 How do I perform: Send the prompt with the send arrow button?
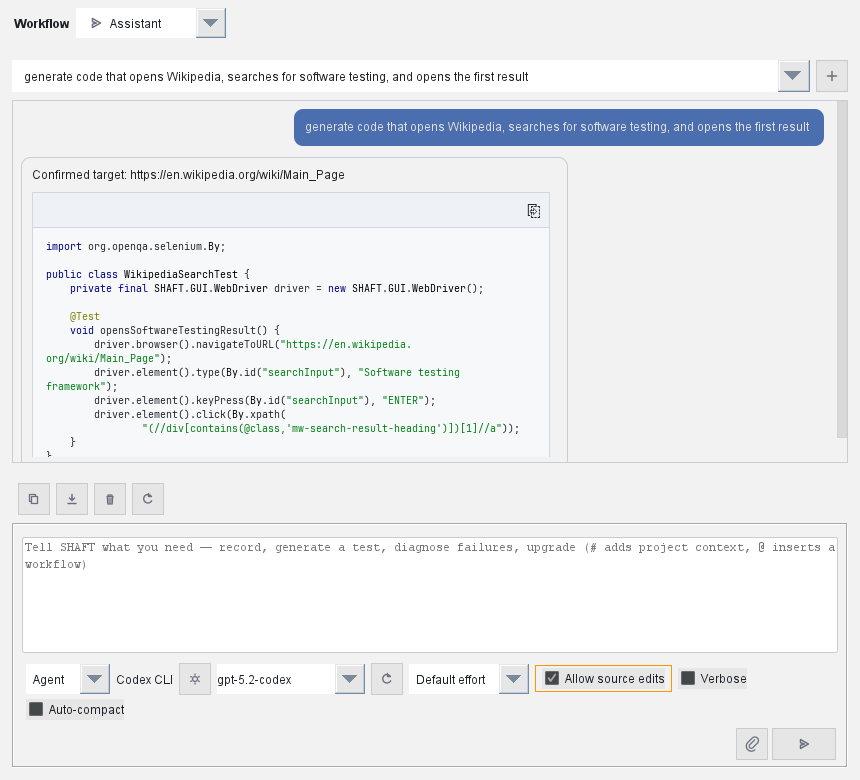pyautogui.click(x=804, y=744)
